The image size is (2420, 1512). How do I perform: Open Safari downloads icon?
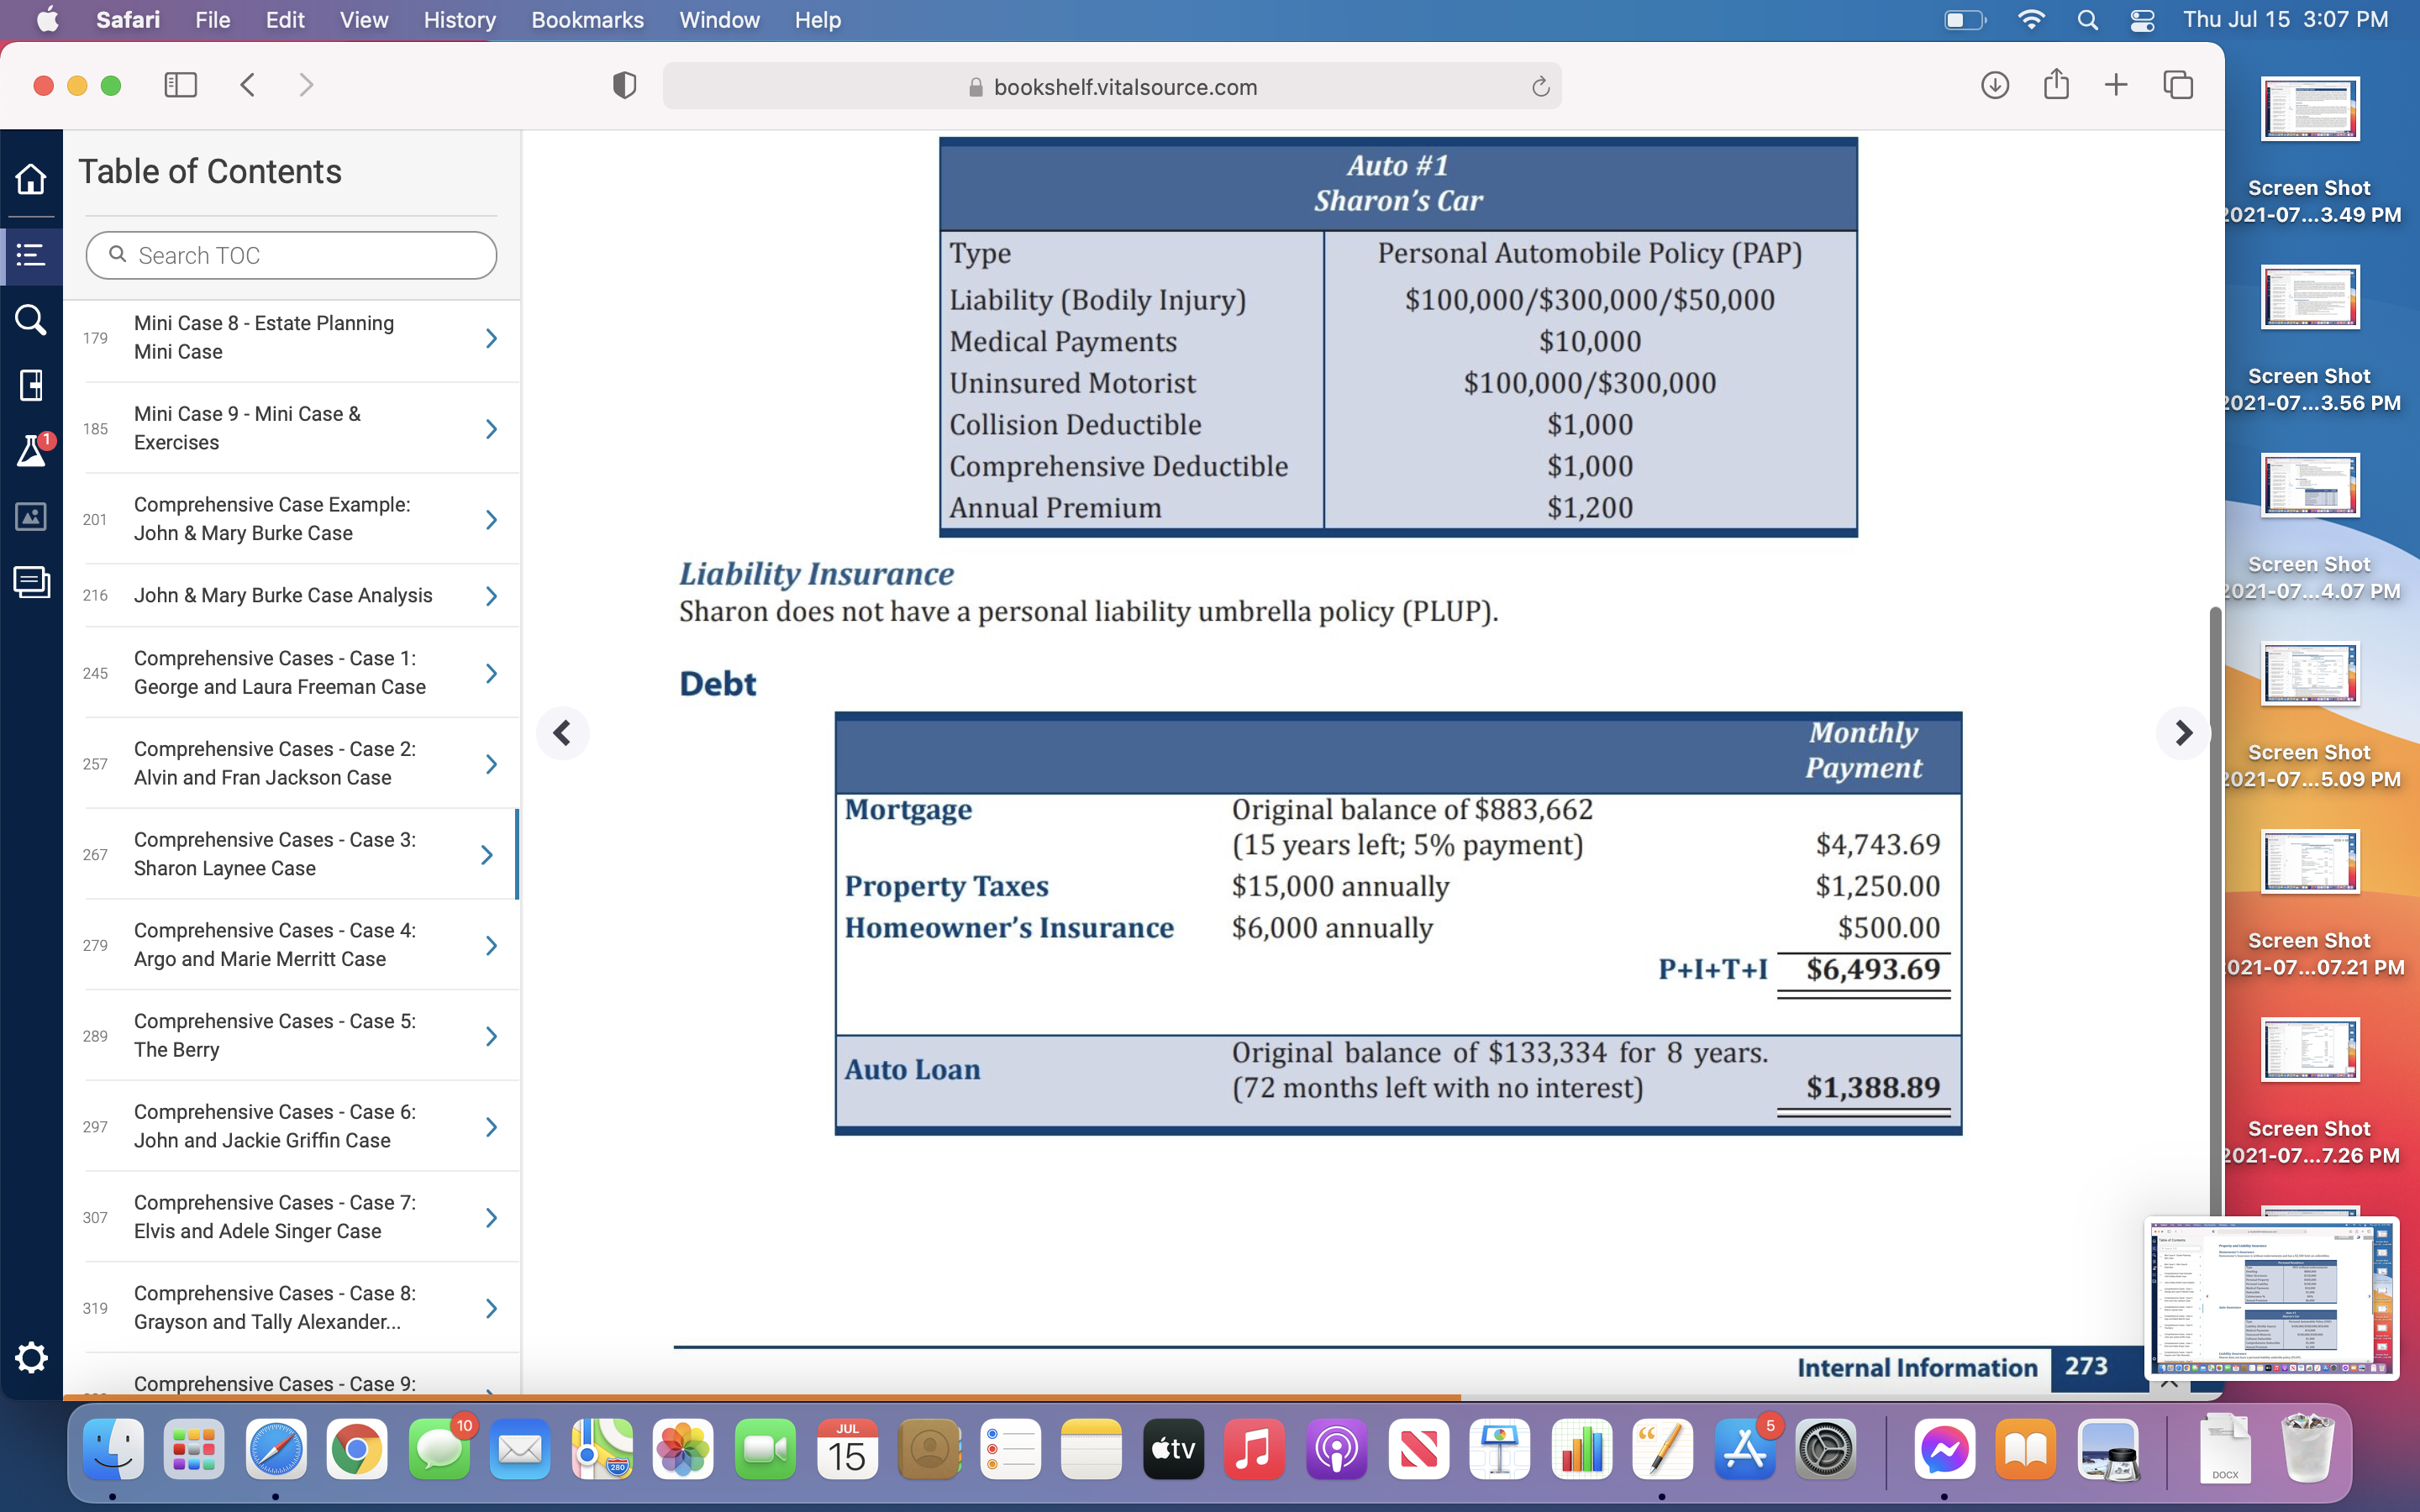tap(1994, 85)
